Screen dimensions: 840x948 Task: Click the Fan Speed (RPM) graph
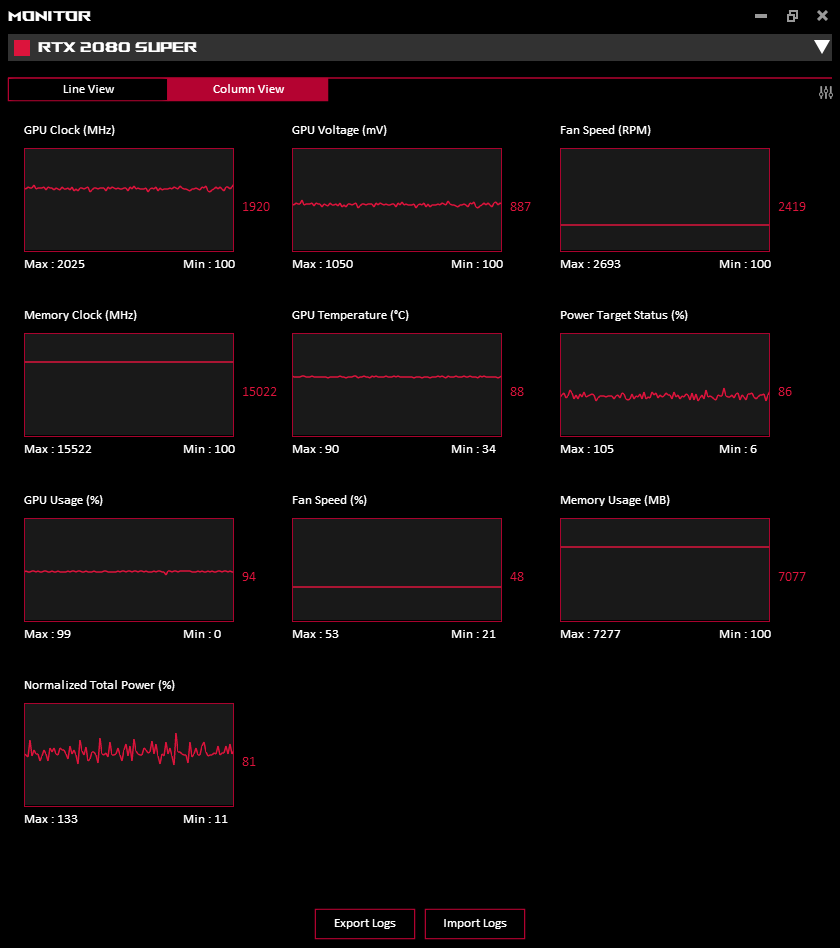tap(665, 200)
